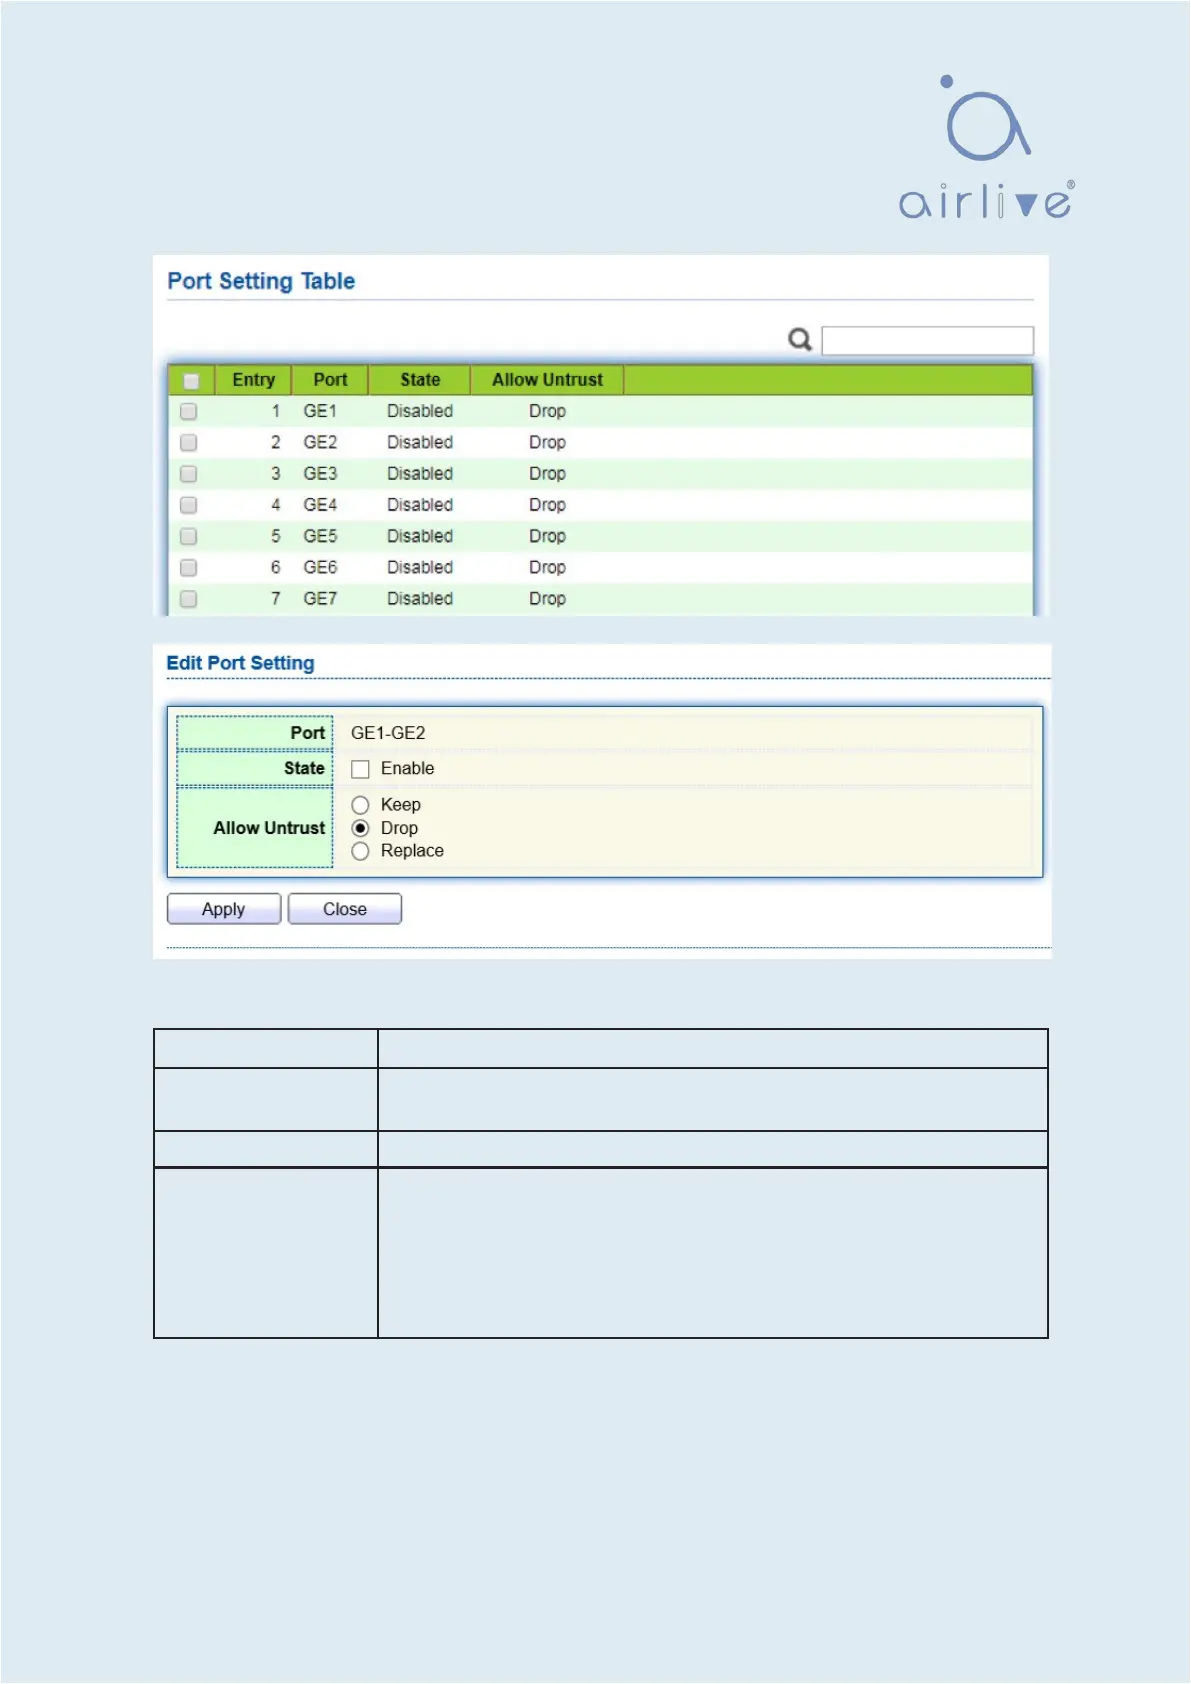Select the Keep radio option
Screen dimensions: 1191x1684
[x=361, y=805]
